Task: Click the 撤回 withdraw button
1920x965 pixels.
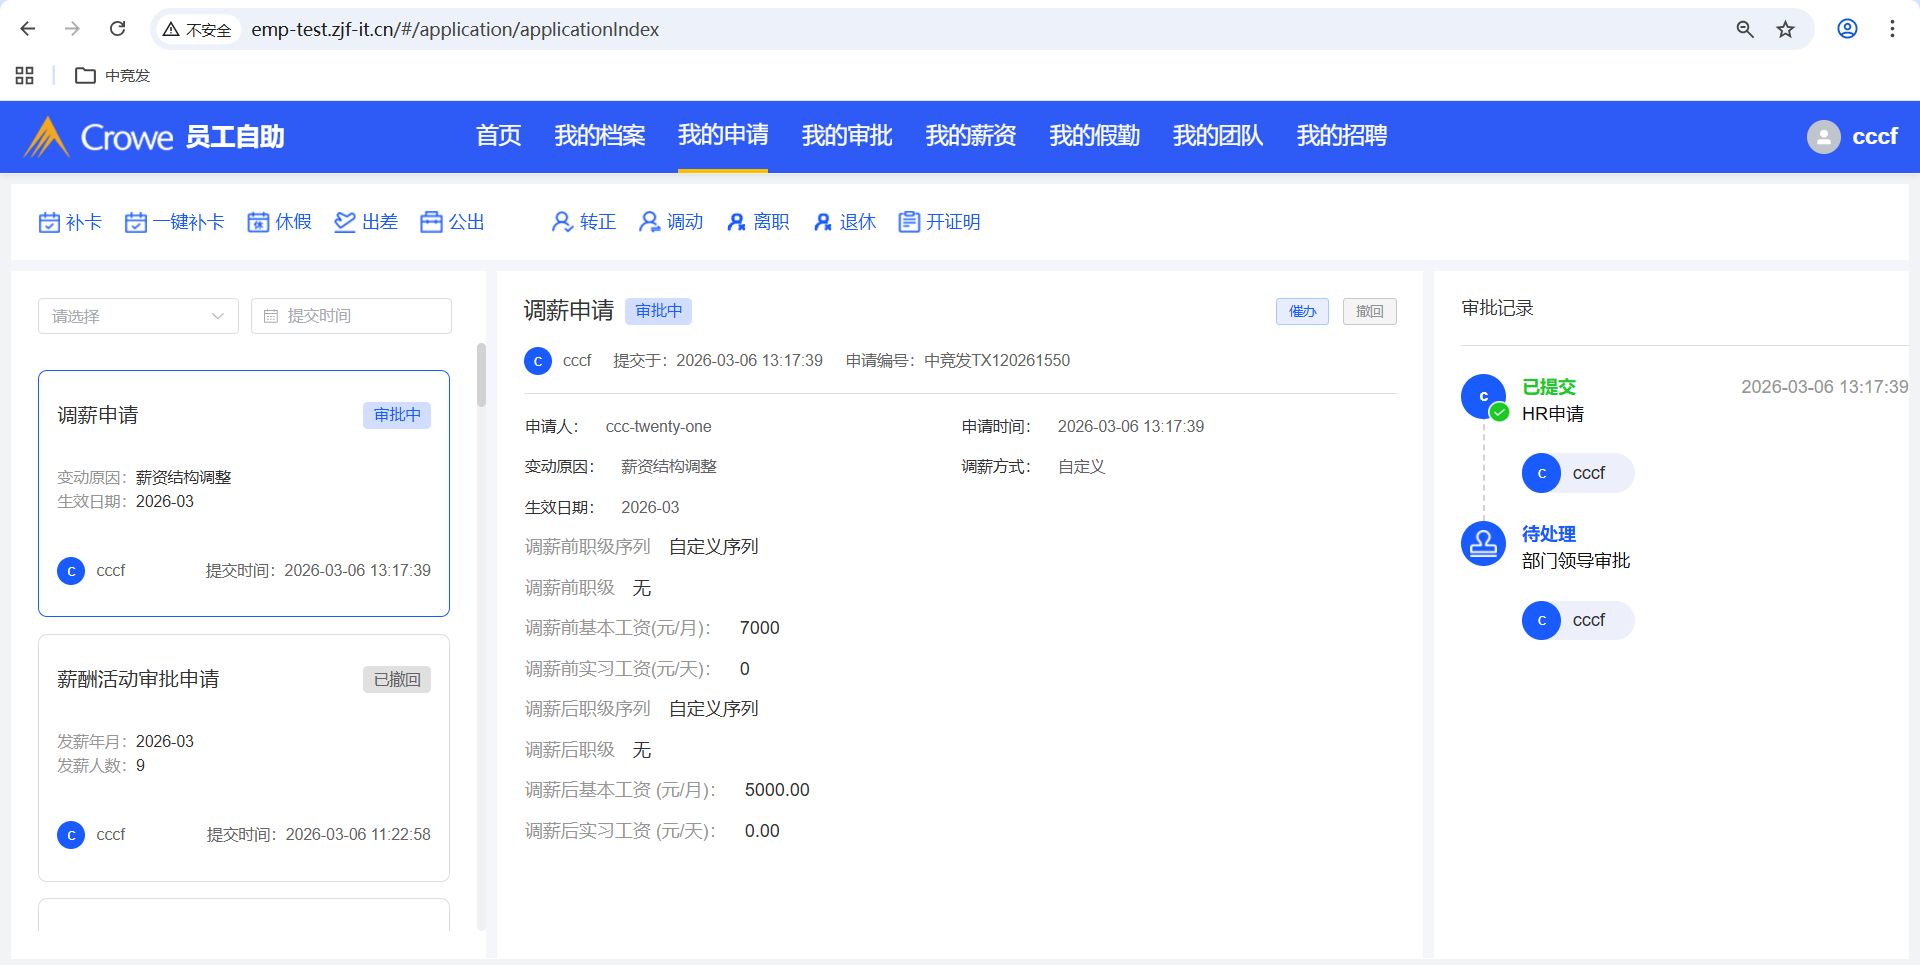Action: pos(1369,312)
